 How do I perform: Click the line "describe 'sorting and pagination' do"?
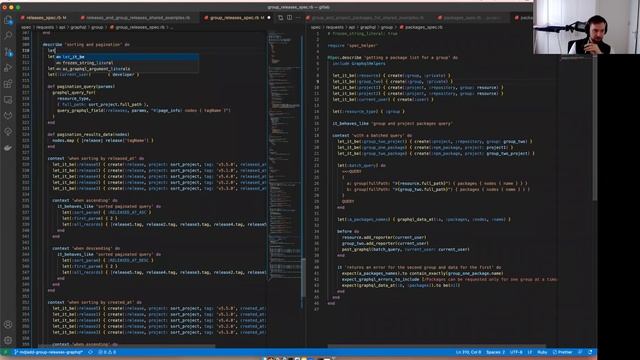(86, 44)
